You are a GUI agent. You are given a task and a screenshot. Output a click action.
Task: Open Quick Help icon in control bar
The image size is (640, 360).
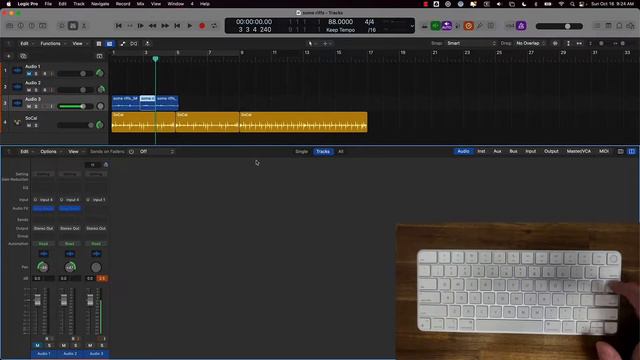tap(31, 26)
